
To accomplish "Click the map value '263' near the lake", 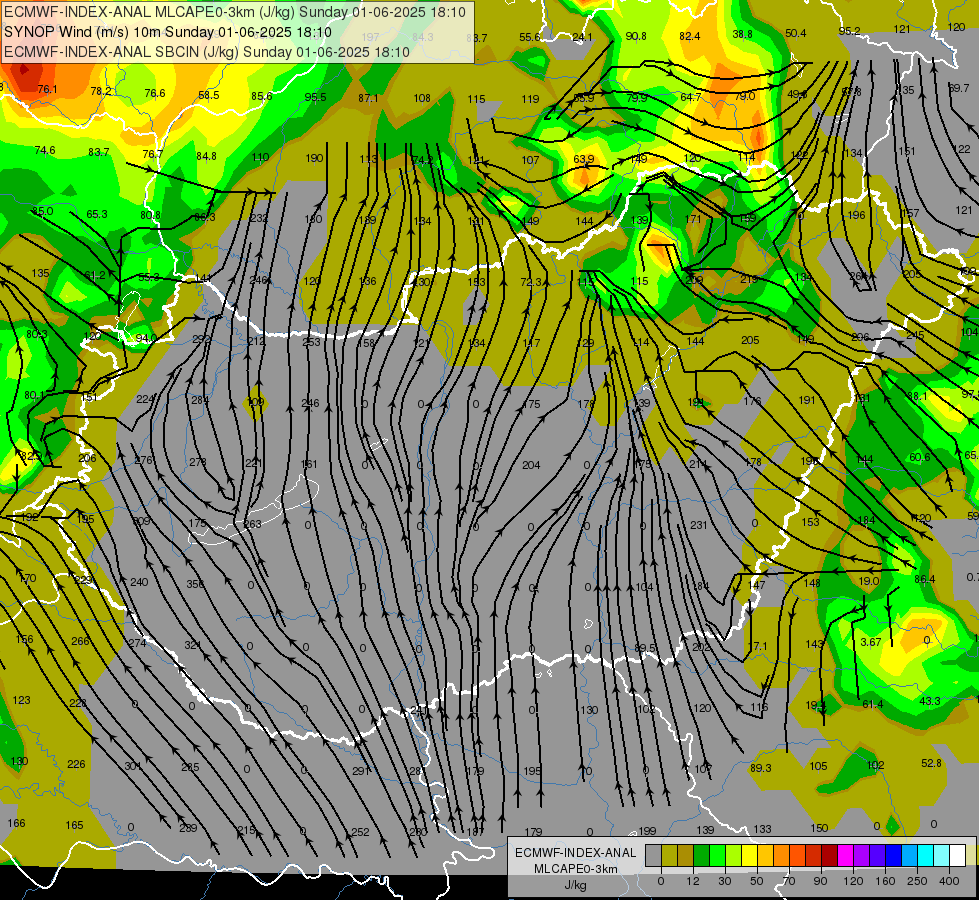I will (x=252, y=523).
